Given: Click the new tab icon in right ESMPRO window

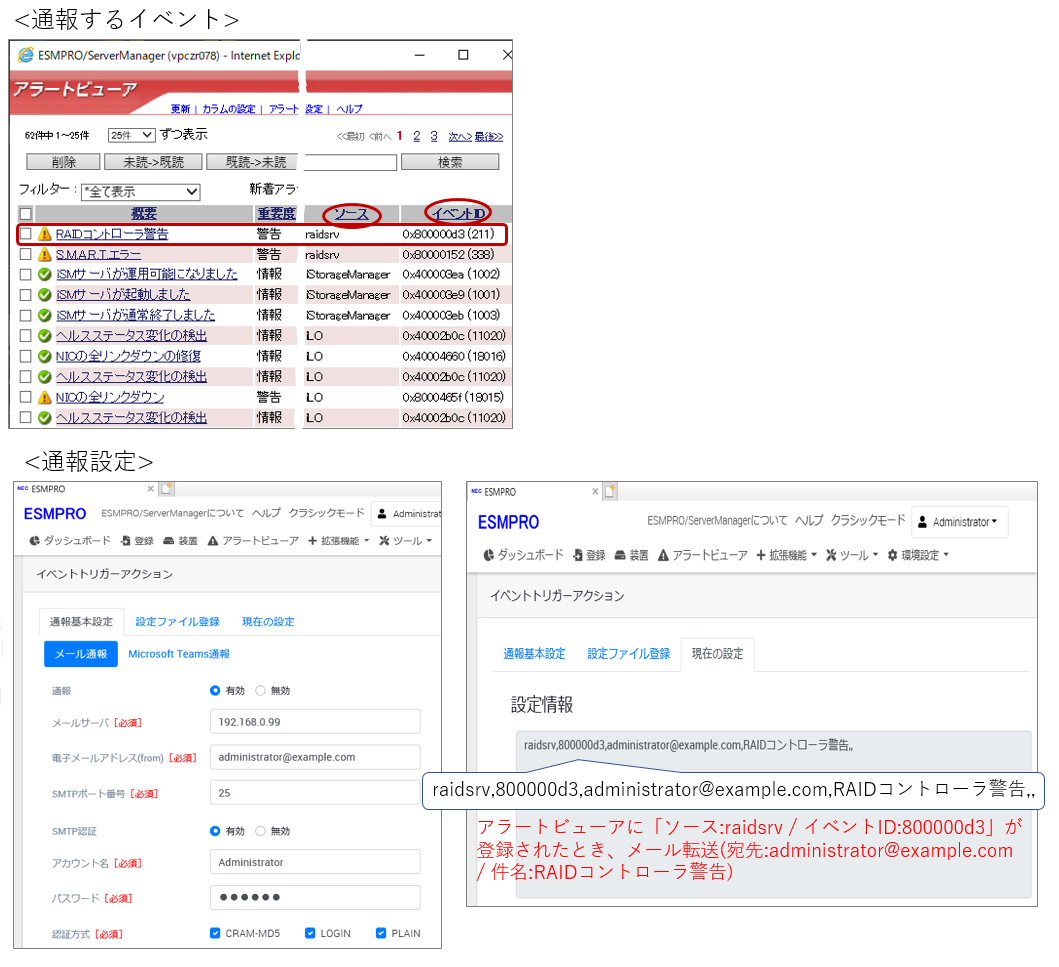Looking at the screenshot, I should (x=609, y=492).
